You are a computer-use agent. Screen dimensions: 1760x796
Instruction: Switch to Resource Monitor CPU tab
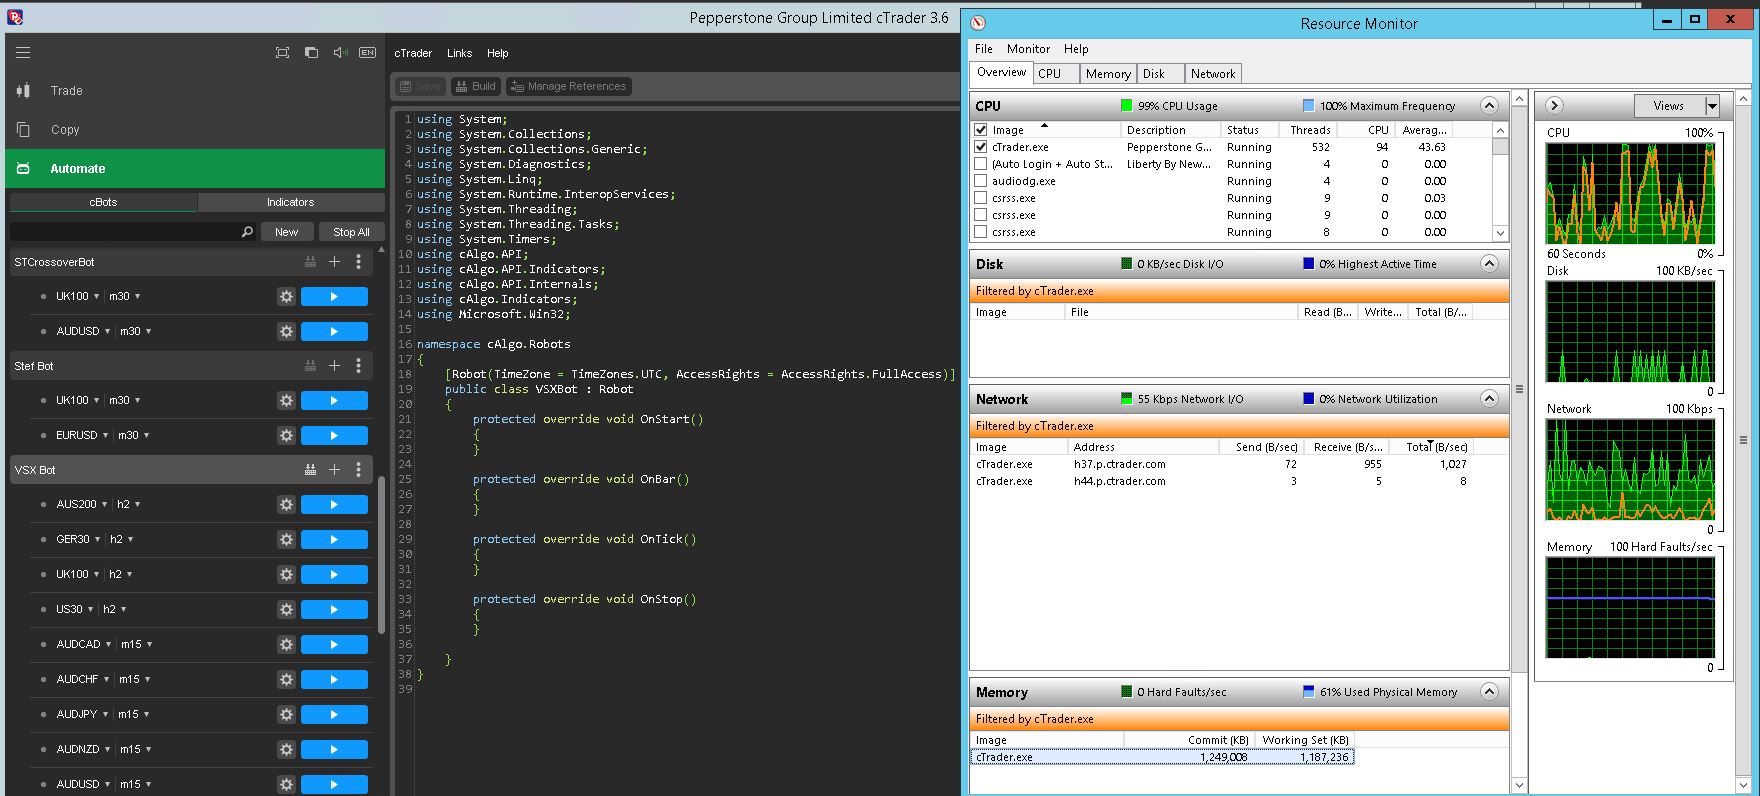pos(1055,74)
